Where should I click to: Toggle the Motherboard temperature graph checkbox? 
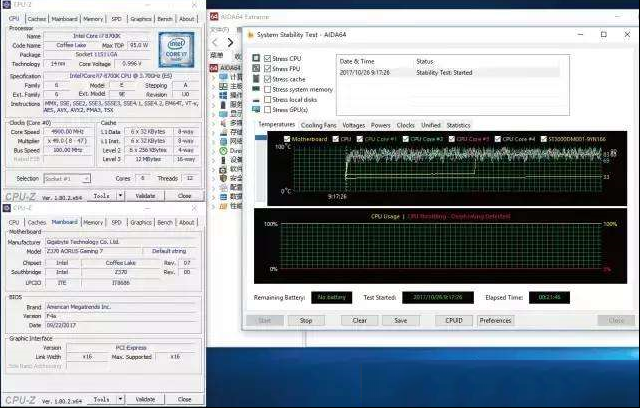tap(287, 139)
